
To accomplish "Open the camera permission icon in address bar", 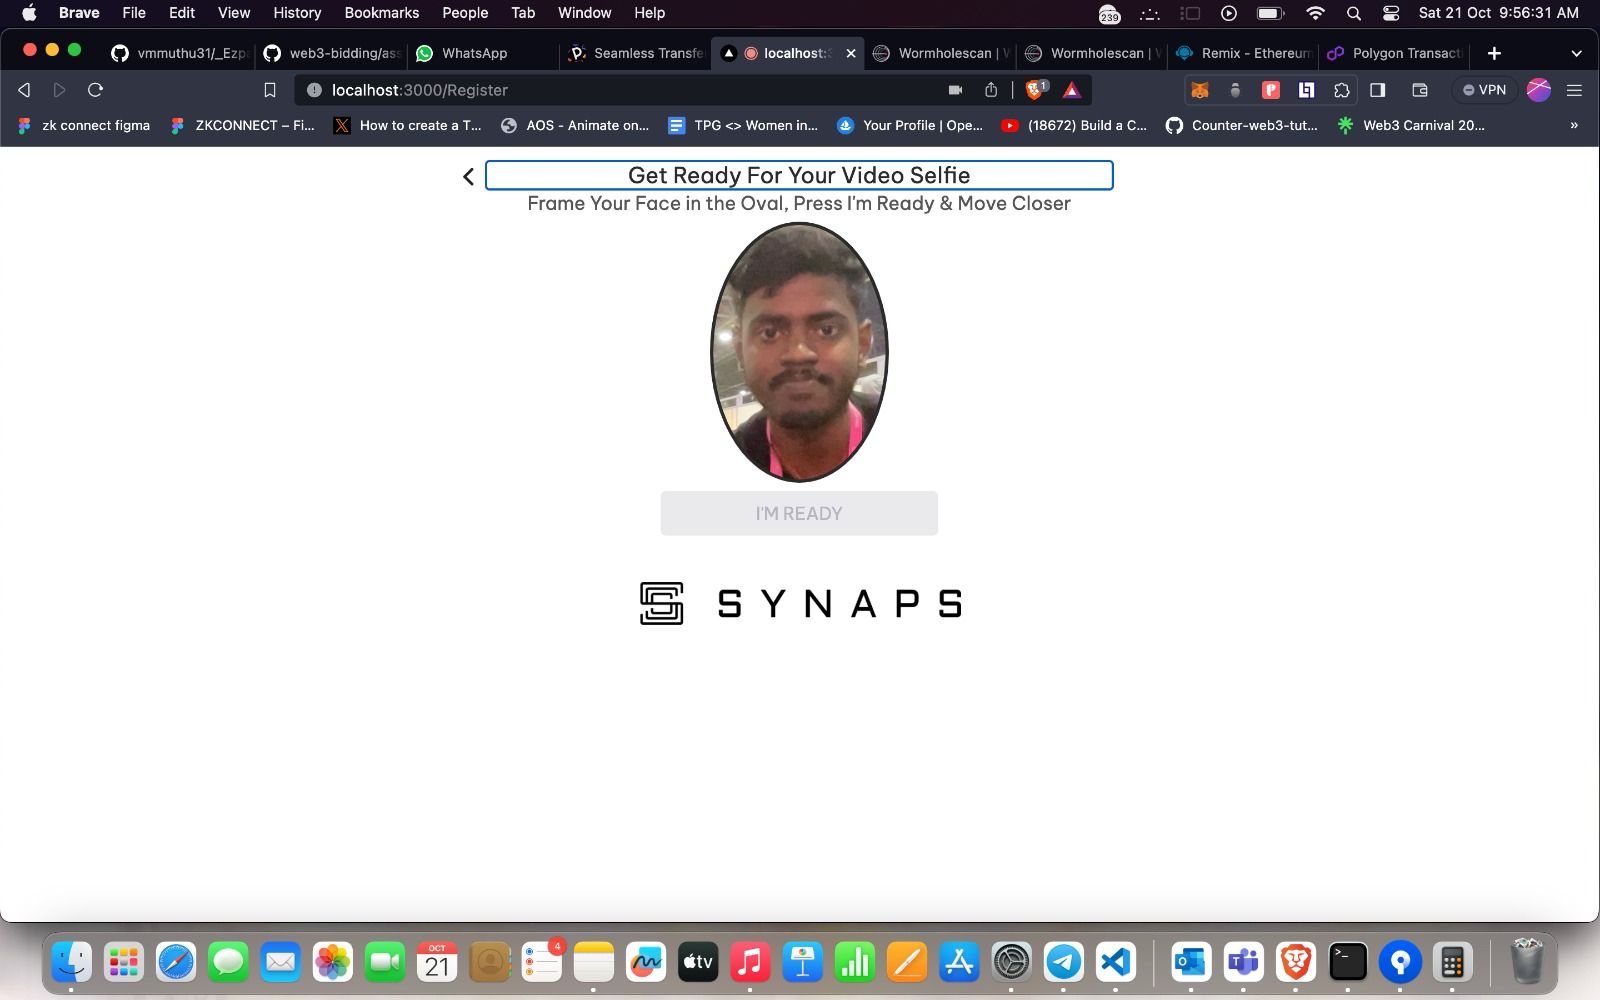I will click(x=955, y=90).
